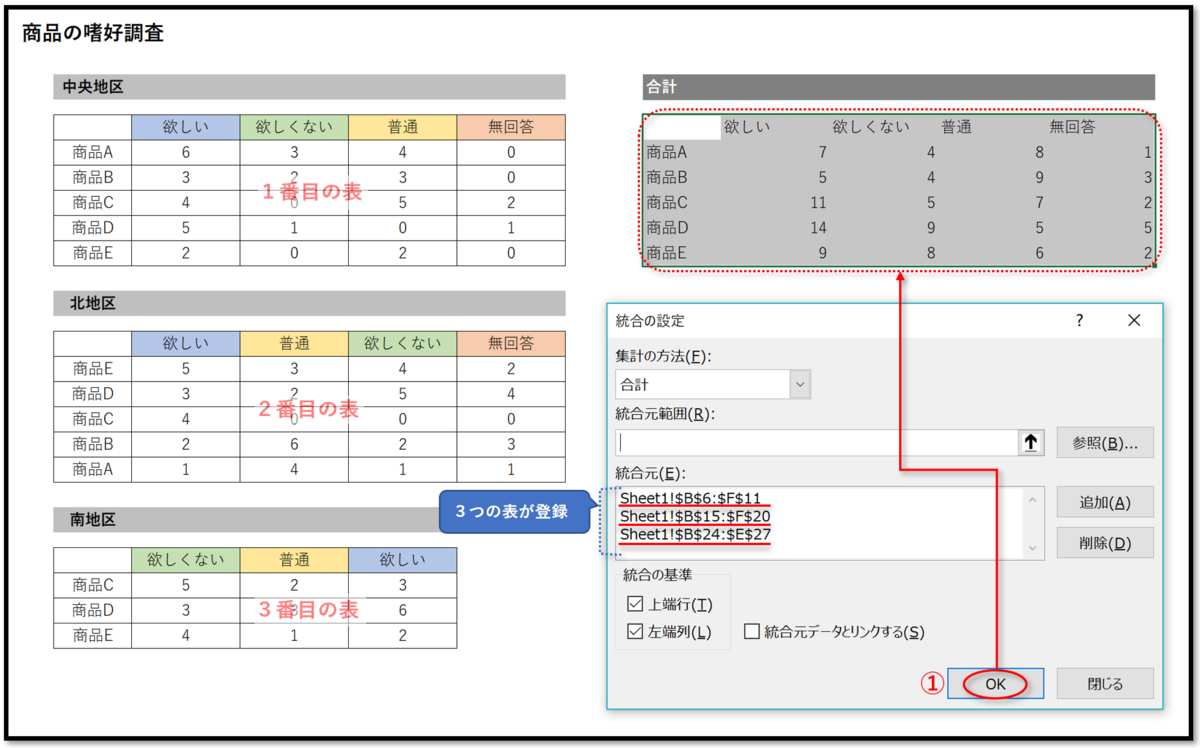Viewport: 1200px width, 748px height.
Task: Click the dropdown arrow next to 合計
Action: point(800,384)
